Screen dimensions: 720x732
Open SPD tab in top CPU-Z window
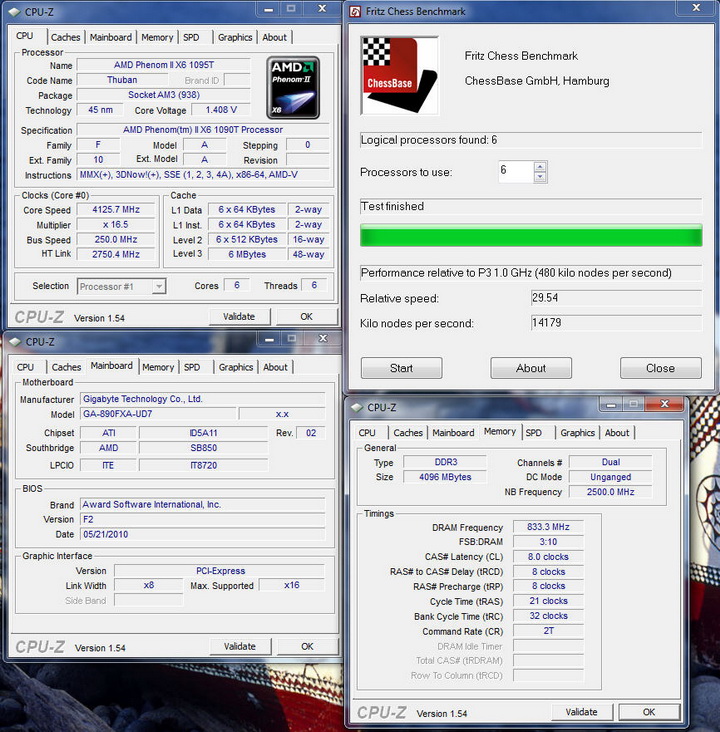[x=191, y=37]
